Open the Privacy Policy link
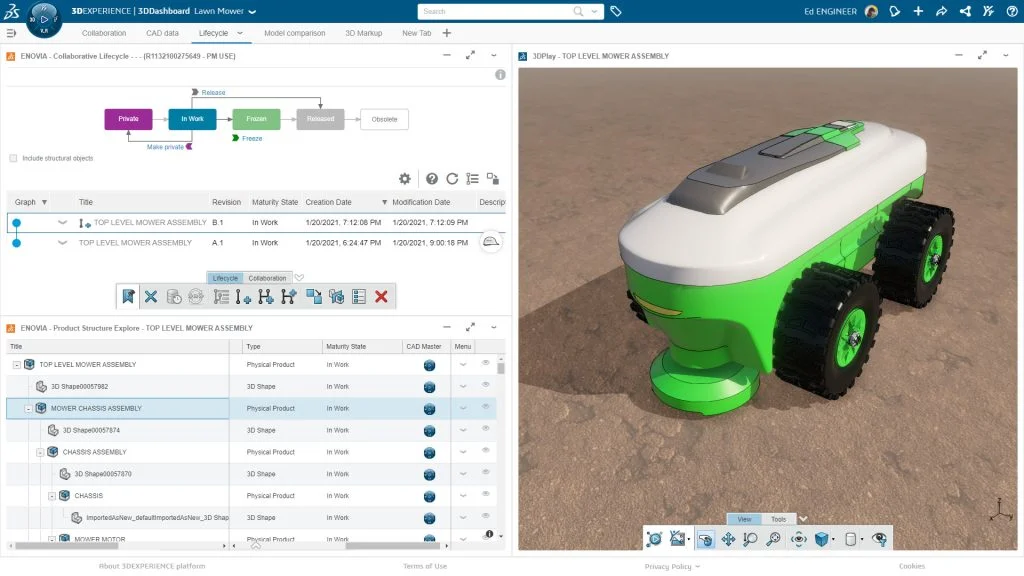 click(x=667, y=565)
